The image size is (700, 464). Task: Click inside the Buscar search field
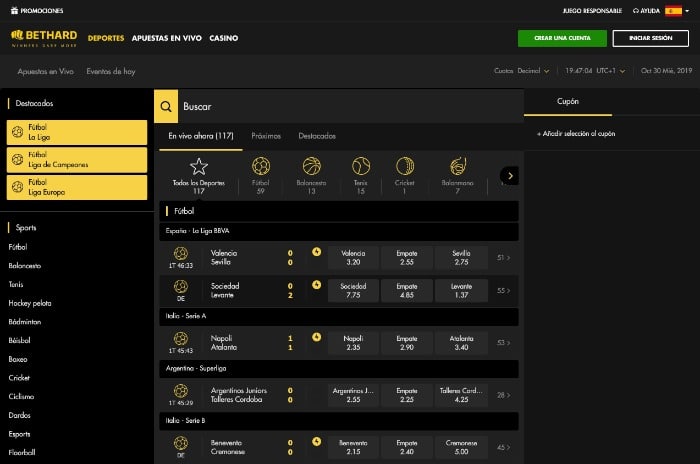coord(350,106)
